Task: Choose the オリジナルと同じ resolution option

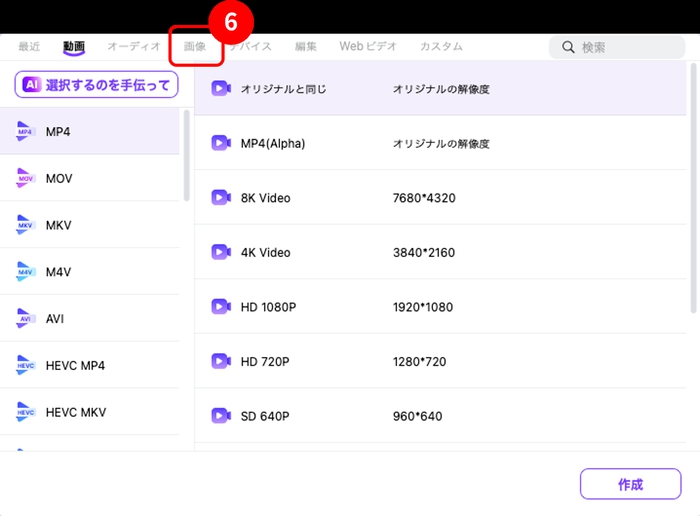Action: coord(440,89)
